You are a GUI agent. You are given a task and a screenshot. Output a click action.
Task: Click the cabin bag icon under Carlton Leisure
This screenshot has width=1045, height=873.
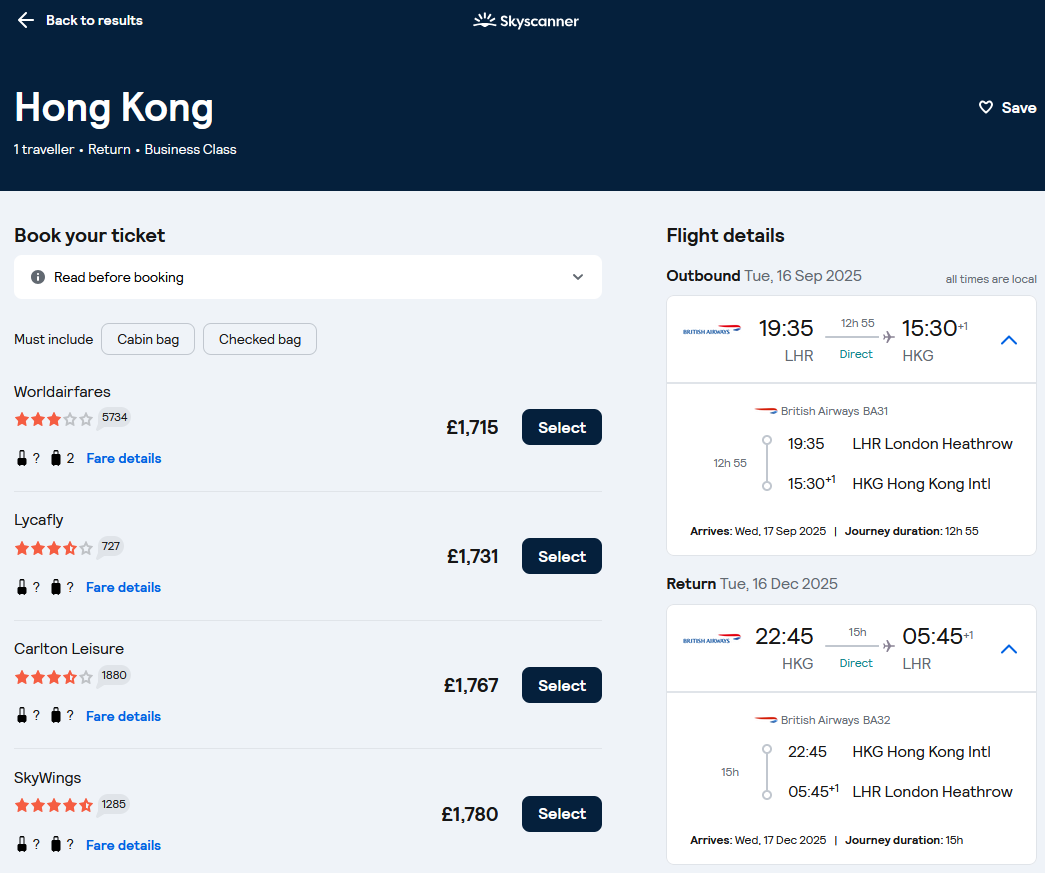click(20, 715)
